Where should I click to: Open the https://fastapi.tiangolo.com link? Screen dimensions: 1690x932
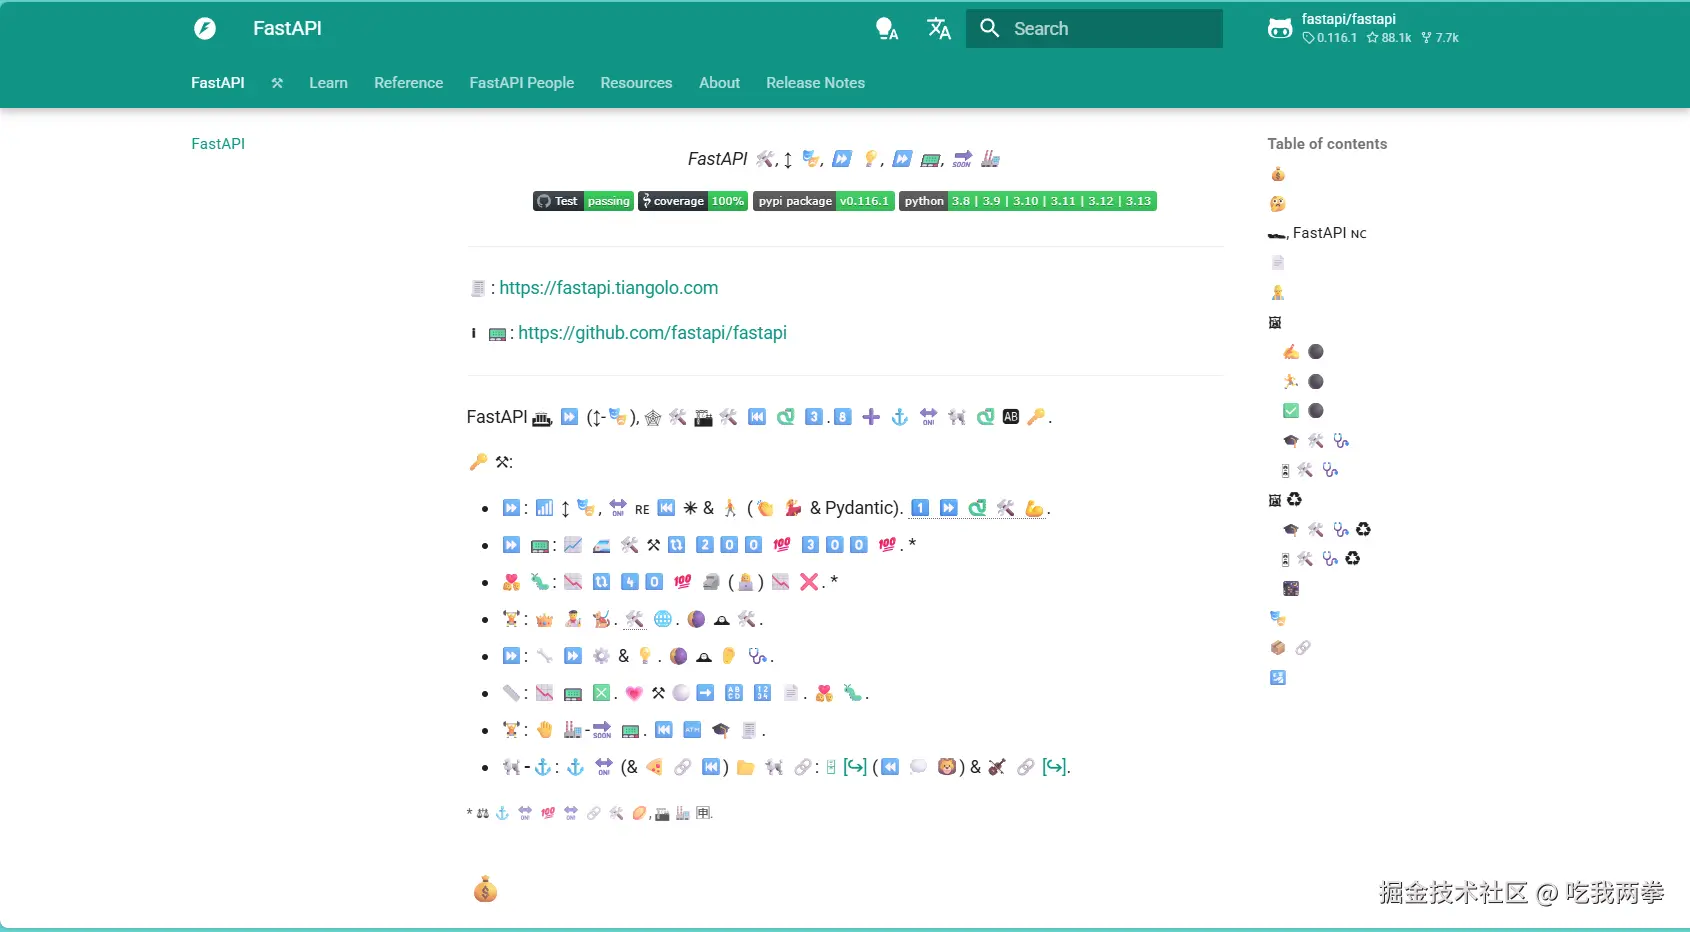point(608,288)
